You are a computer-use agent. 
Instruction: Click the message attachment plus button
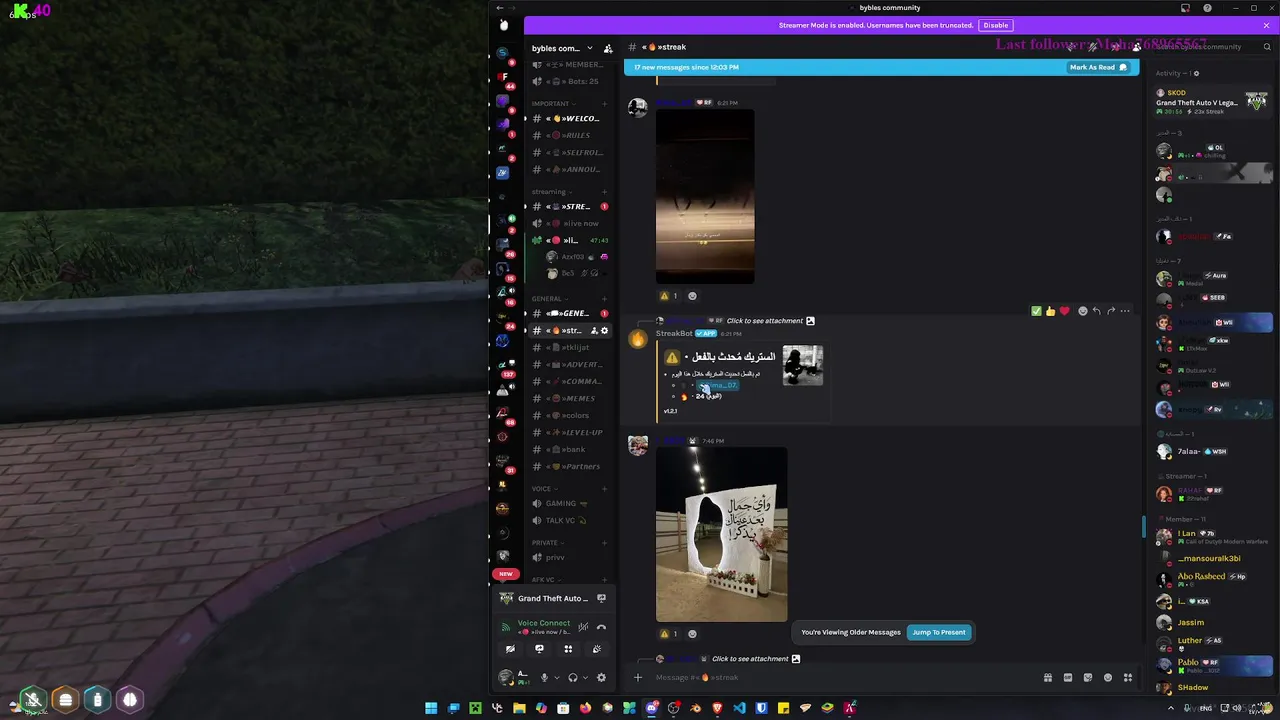click(x=637, y=677)
